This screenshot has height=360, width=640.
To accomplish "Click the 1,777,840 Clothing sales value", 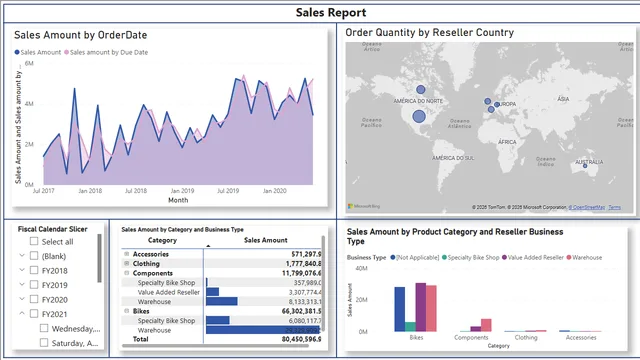I will tap(303, 263).
